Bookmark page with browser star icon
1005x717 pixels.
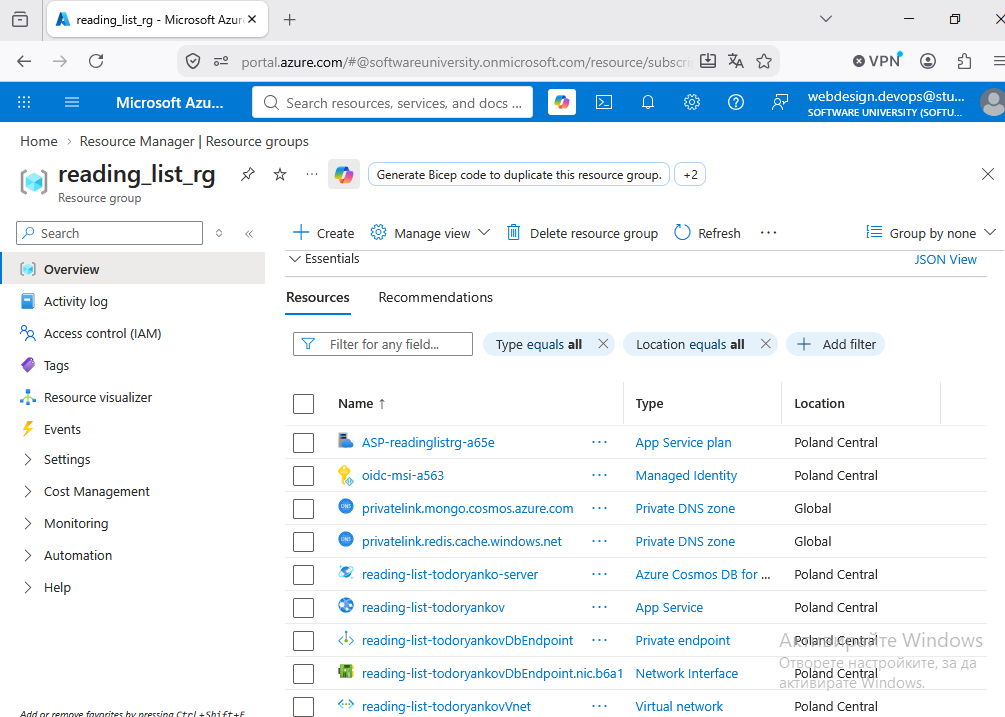[x=763, y=62]
